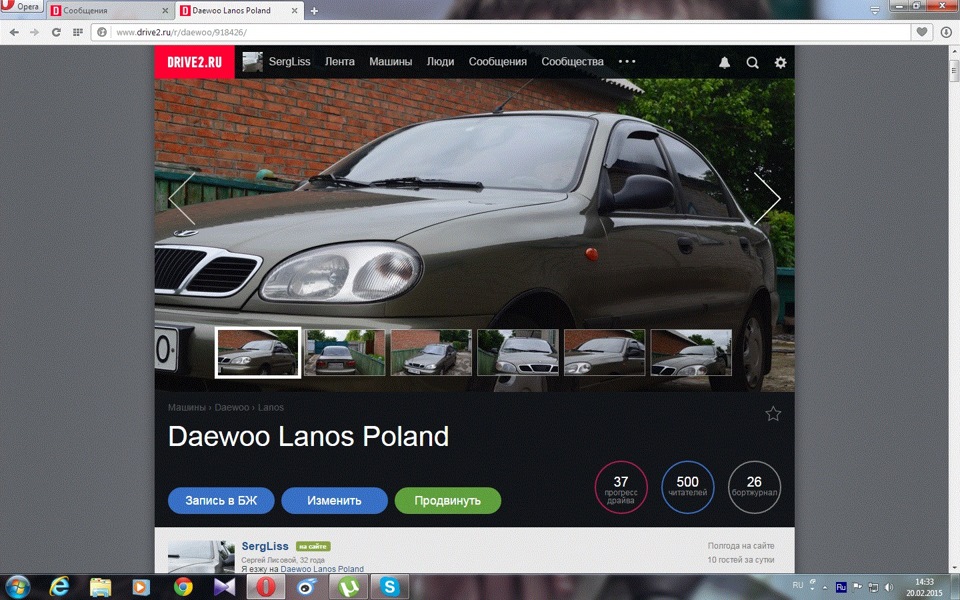Select the Daewoo Lanos Poland tab
Viewport: 960px width, 600px height.
click(x=239, y=10)
